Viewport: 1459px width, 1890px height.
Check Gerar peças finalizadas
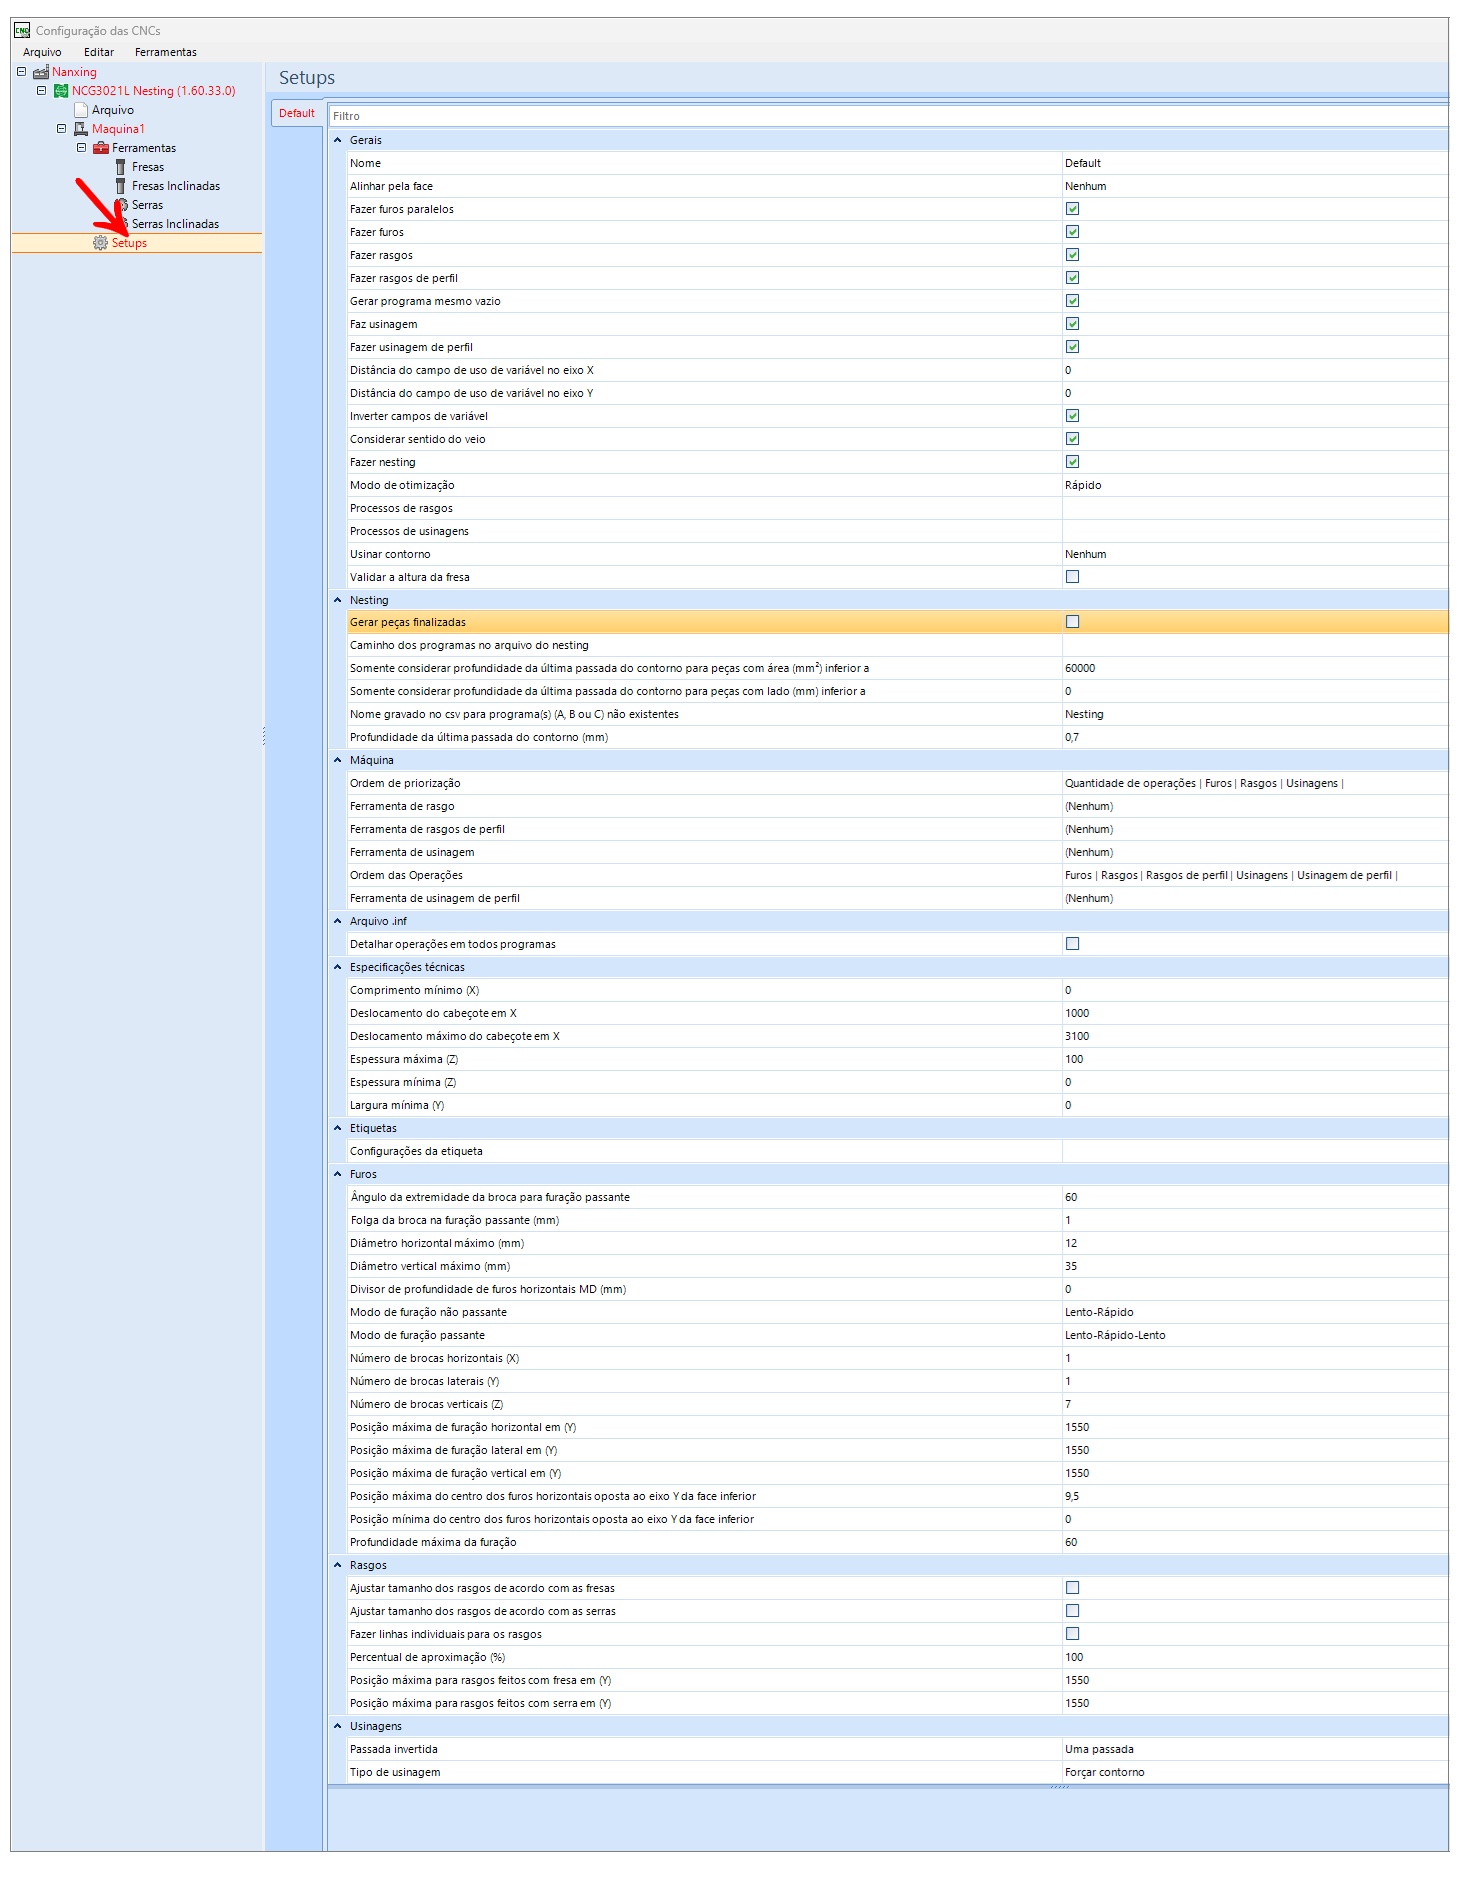pos(1072,622)
